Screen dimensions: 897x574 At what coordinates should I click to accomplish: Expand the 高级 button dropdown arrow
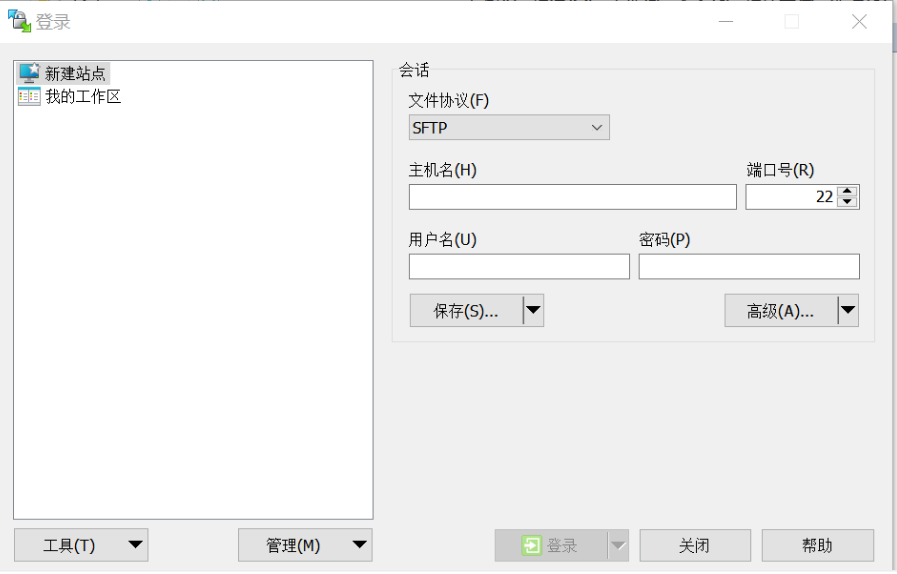[848, 311]
